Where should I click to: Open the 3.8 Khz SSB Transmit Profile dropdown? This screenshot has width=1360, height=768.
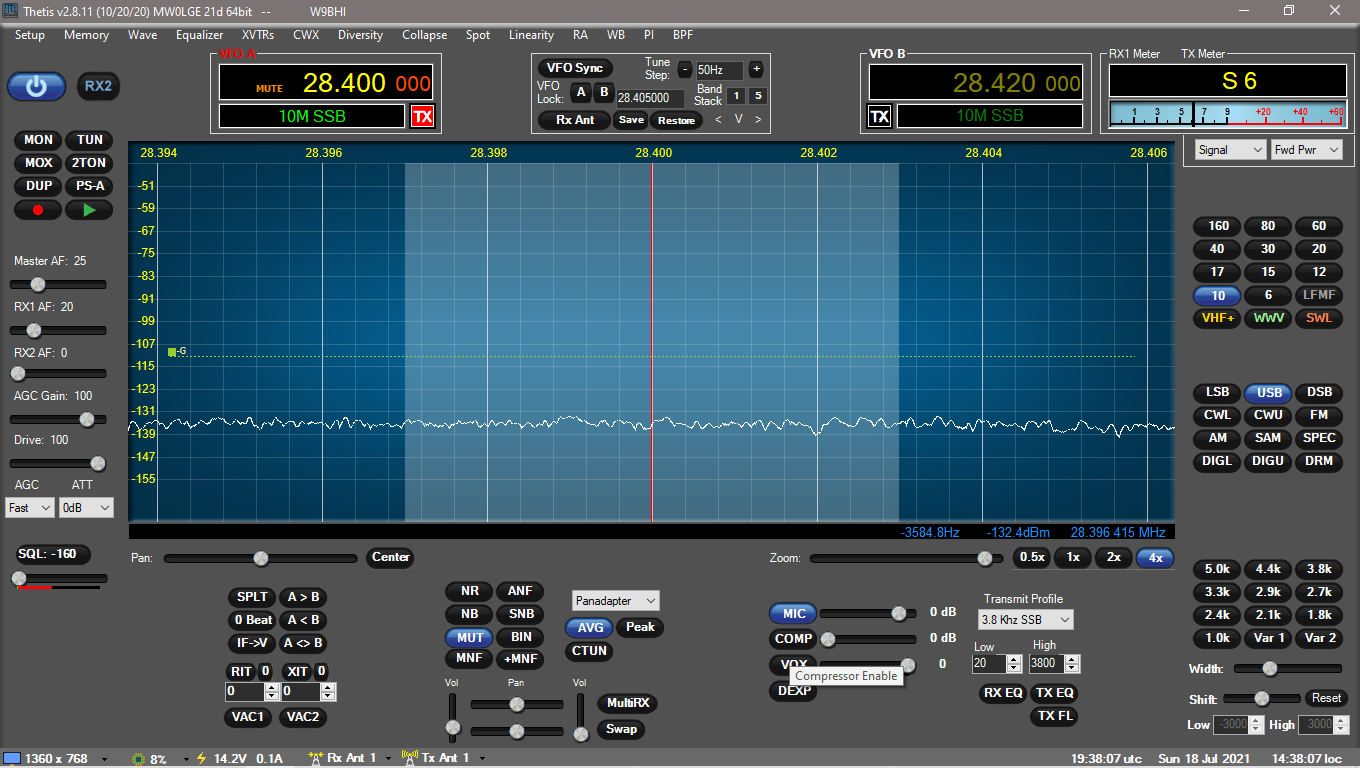1024,619
